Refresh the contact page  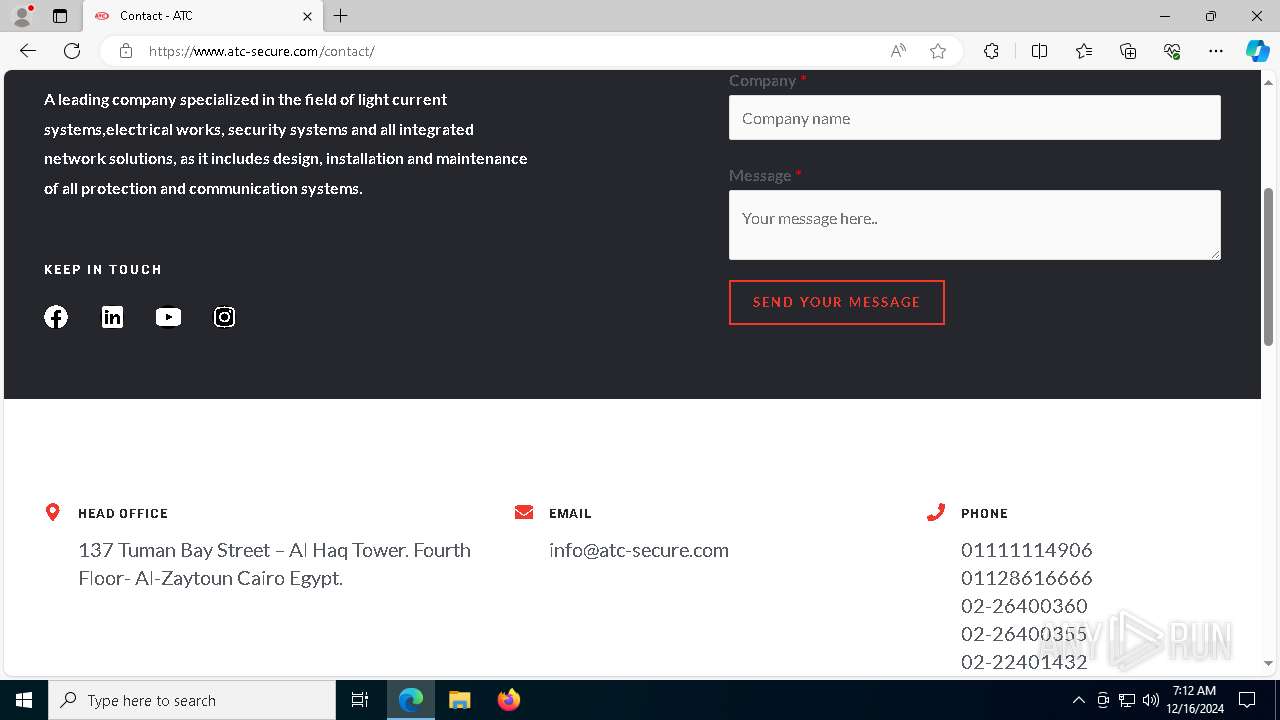coord(72,51)
